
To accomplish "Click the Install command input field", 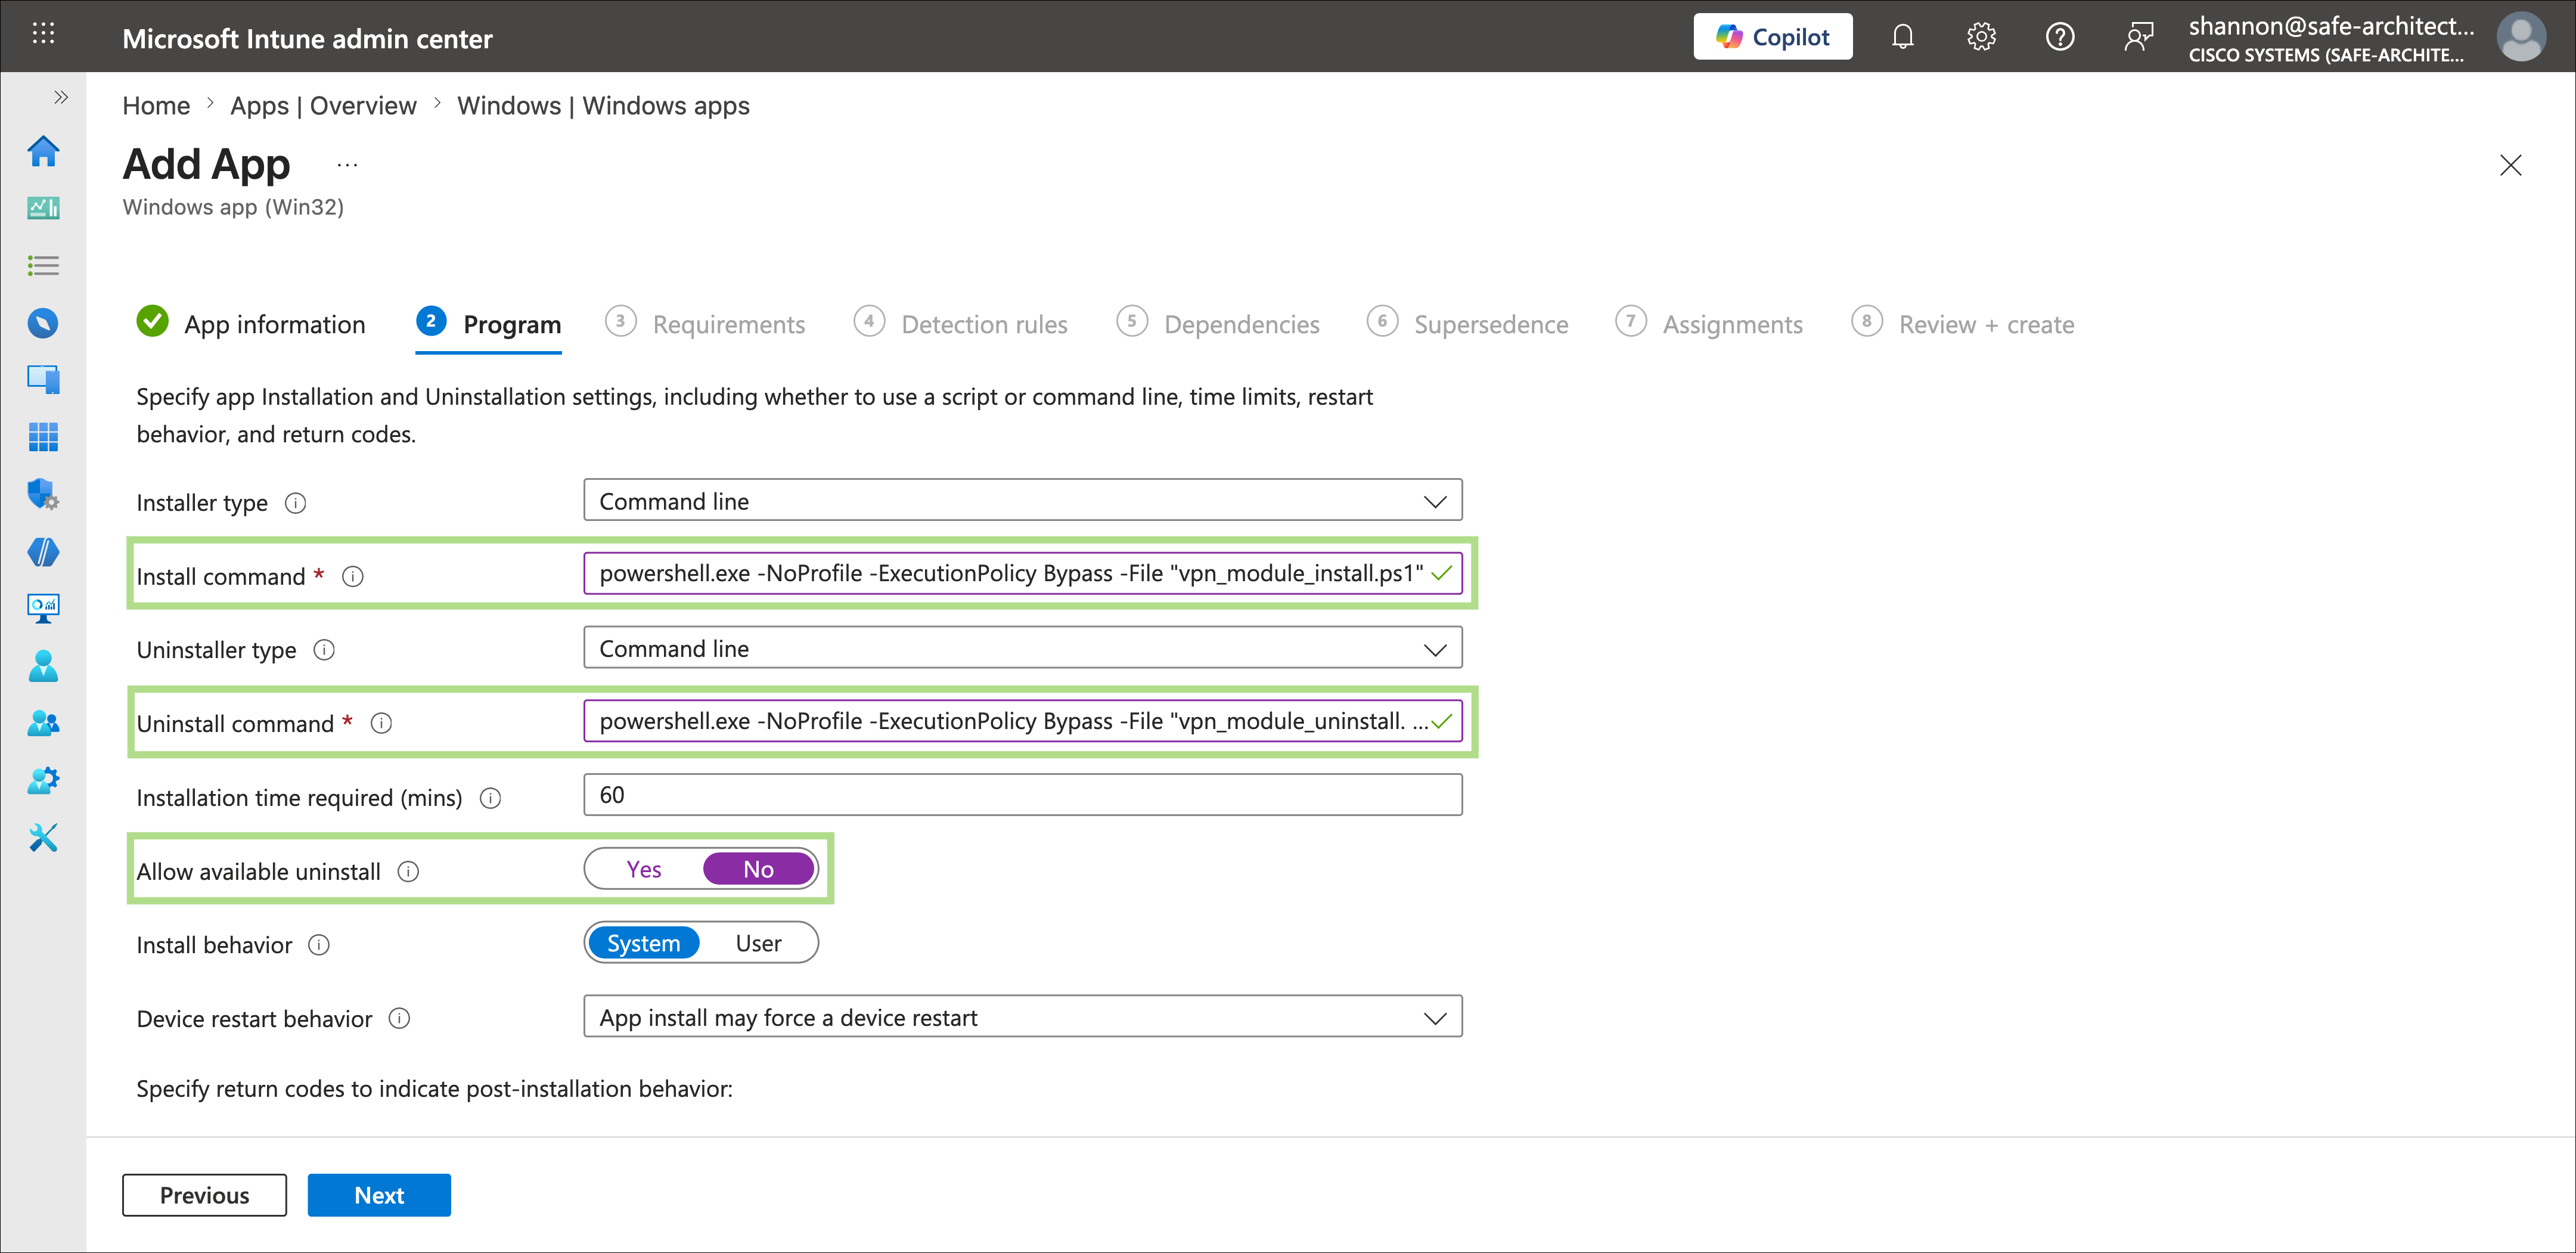I will click(1022, 574).
